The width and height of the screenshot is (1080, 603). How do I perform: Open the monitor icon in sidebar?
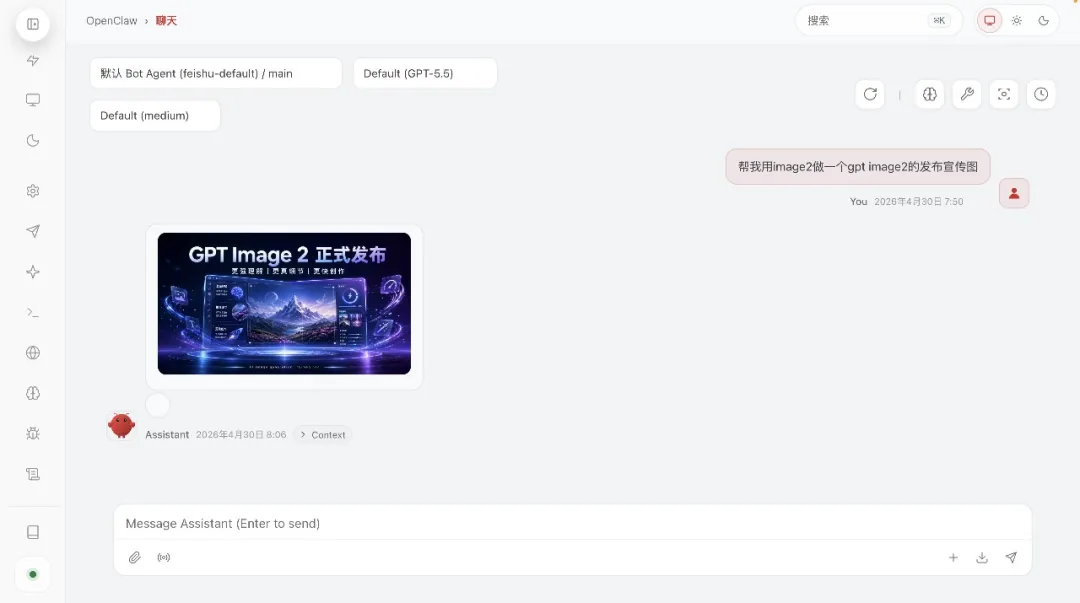click(x=32, y=100)
